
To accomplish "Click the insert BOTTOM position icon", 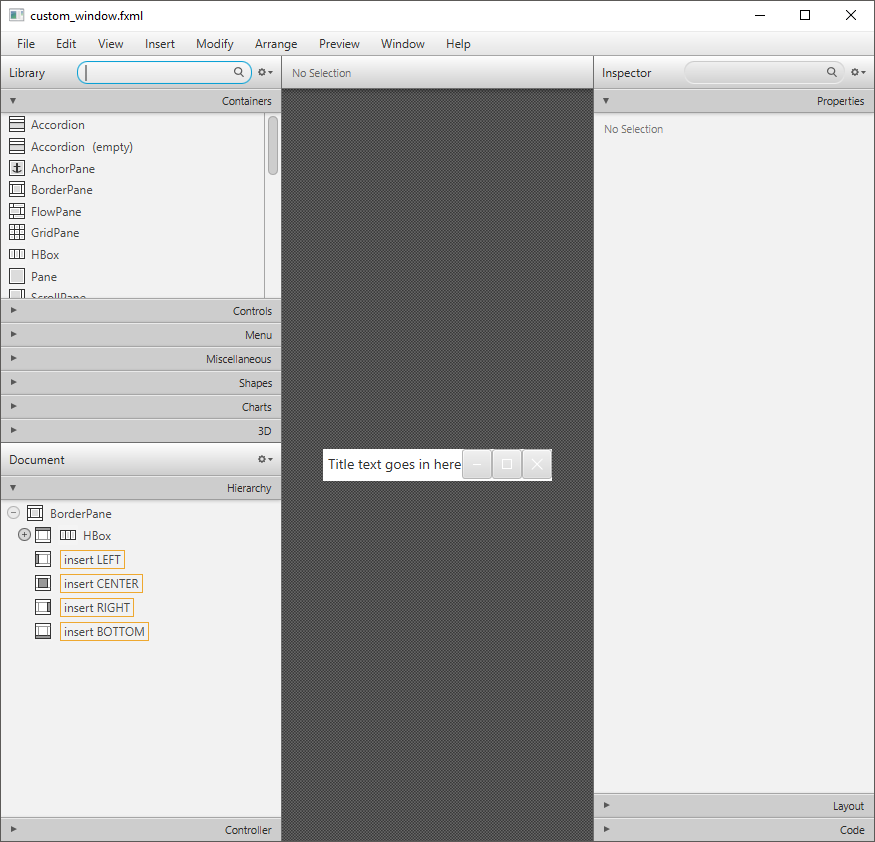I will pyautogui.click(x=43, y=631).
